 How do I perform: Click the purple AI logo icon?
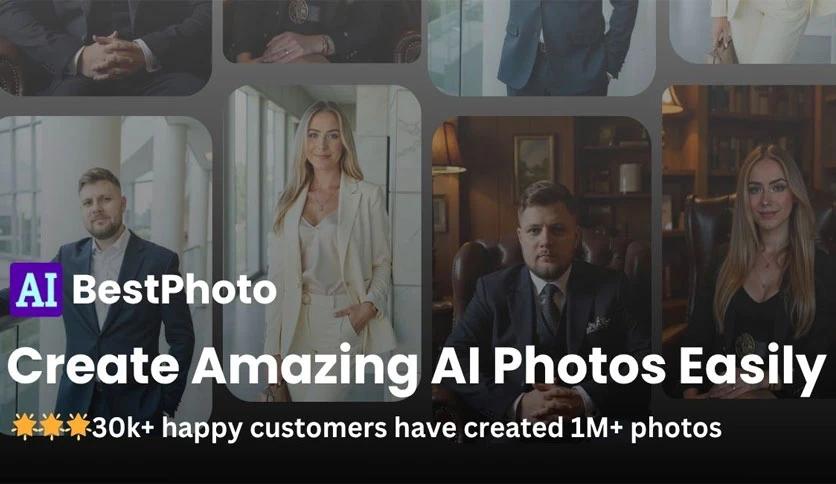(x=36, y=289)
